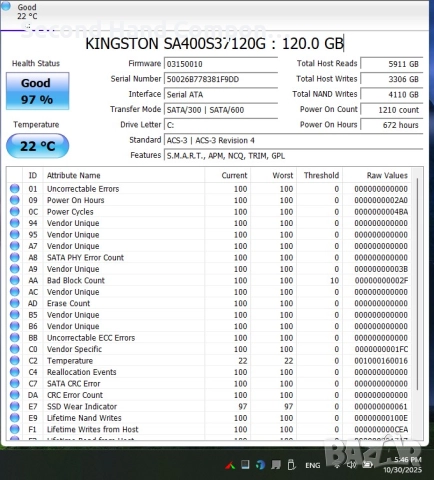This screenshot has width=434, height=480.
Task: Click the Power On Hours value 672 hours
Action: click(x=392, y=125)
